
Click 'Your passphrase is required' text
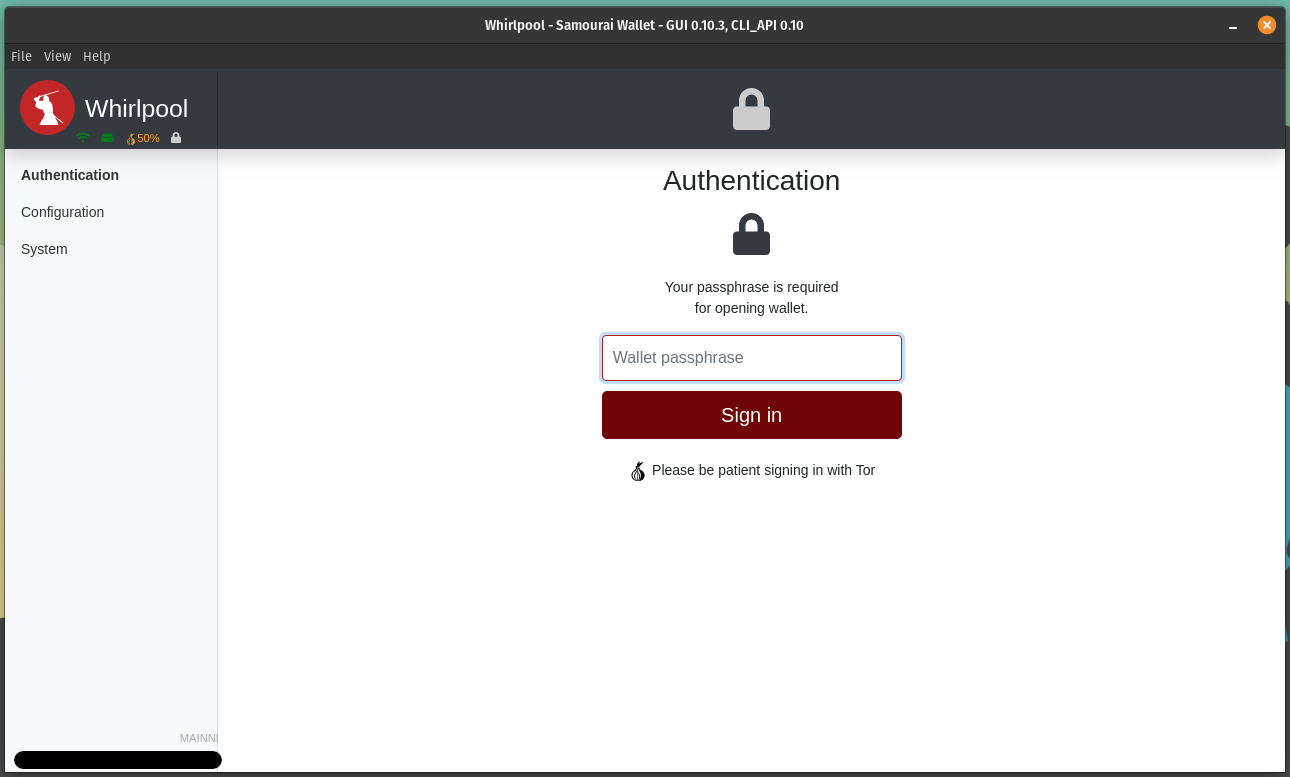tap(752, 287)
